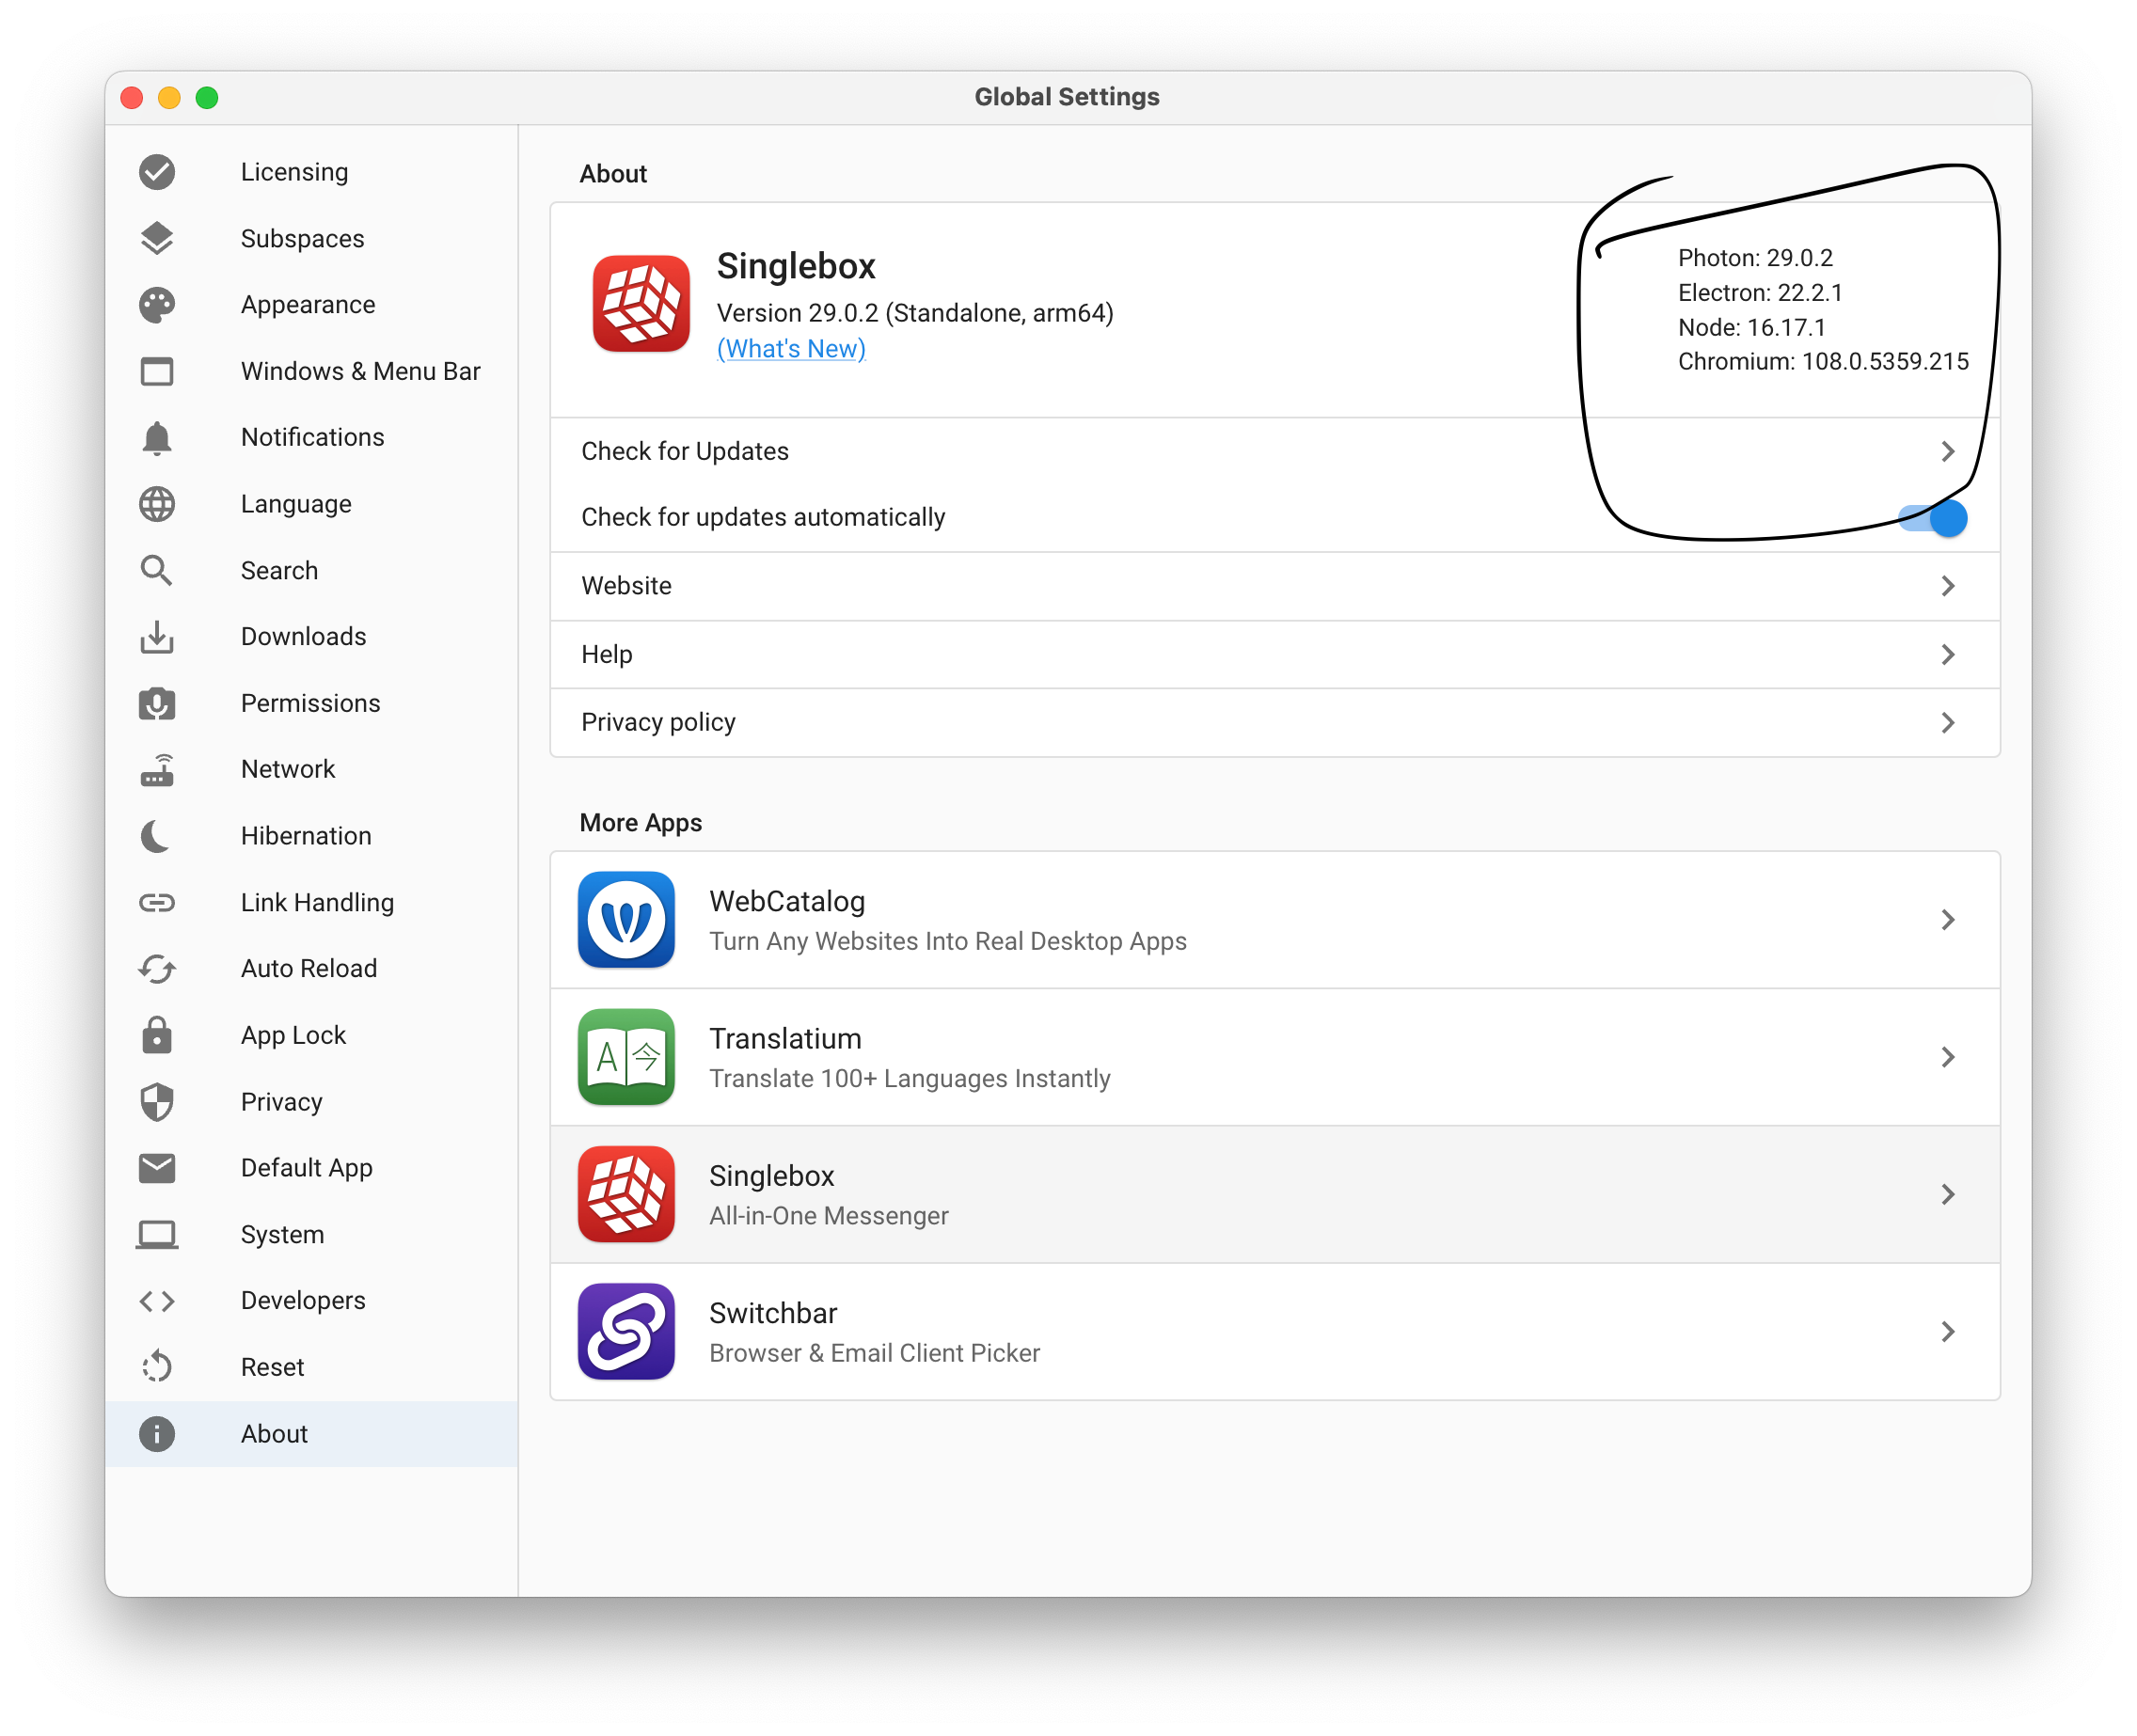Click the Appearance palette icon

point(157,305)
